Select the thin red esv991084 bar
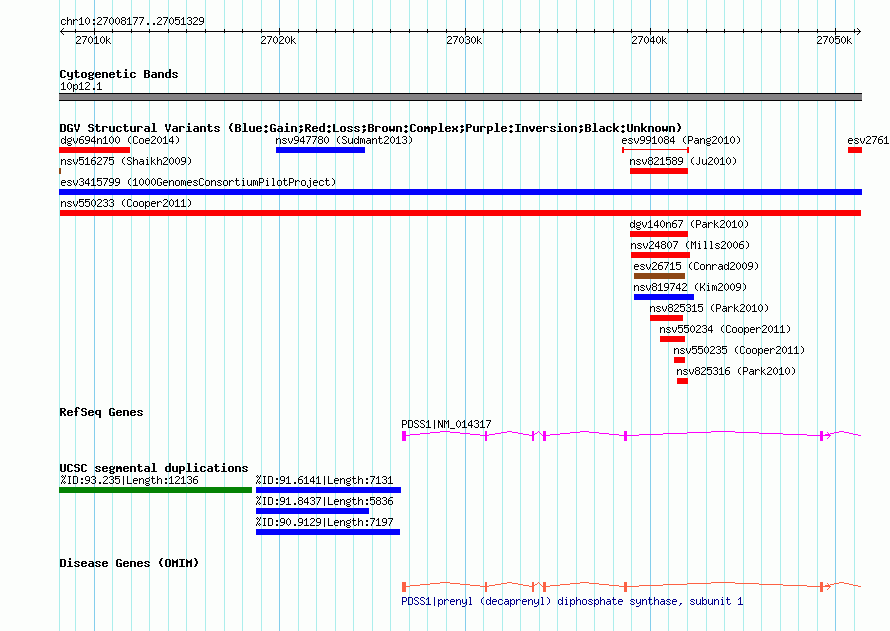890x631 pixels. click(656, 150)
